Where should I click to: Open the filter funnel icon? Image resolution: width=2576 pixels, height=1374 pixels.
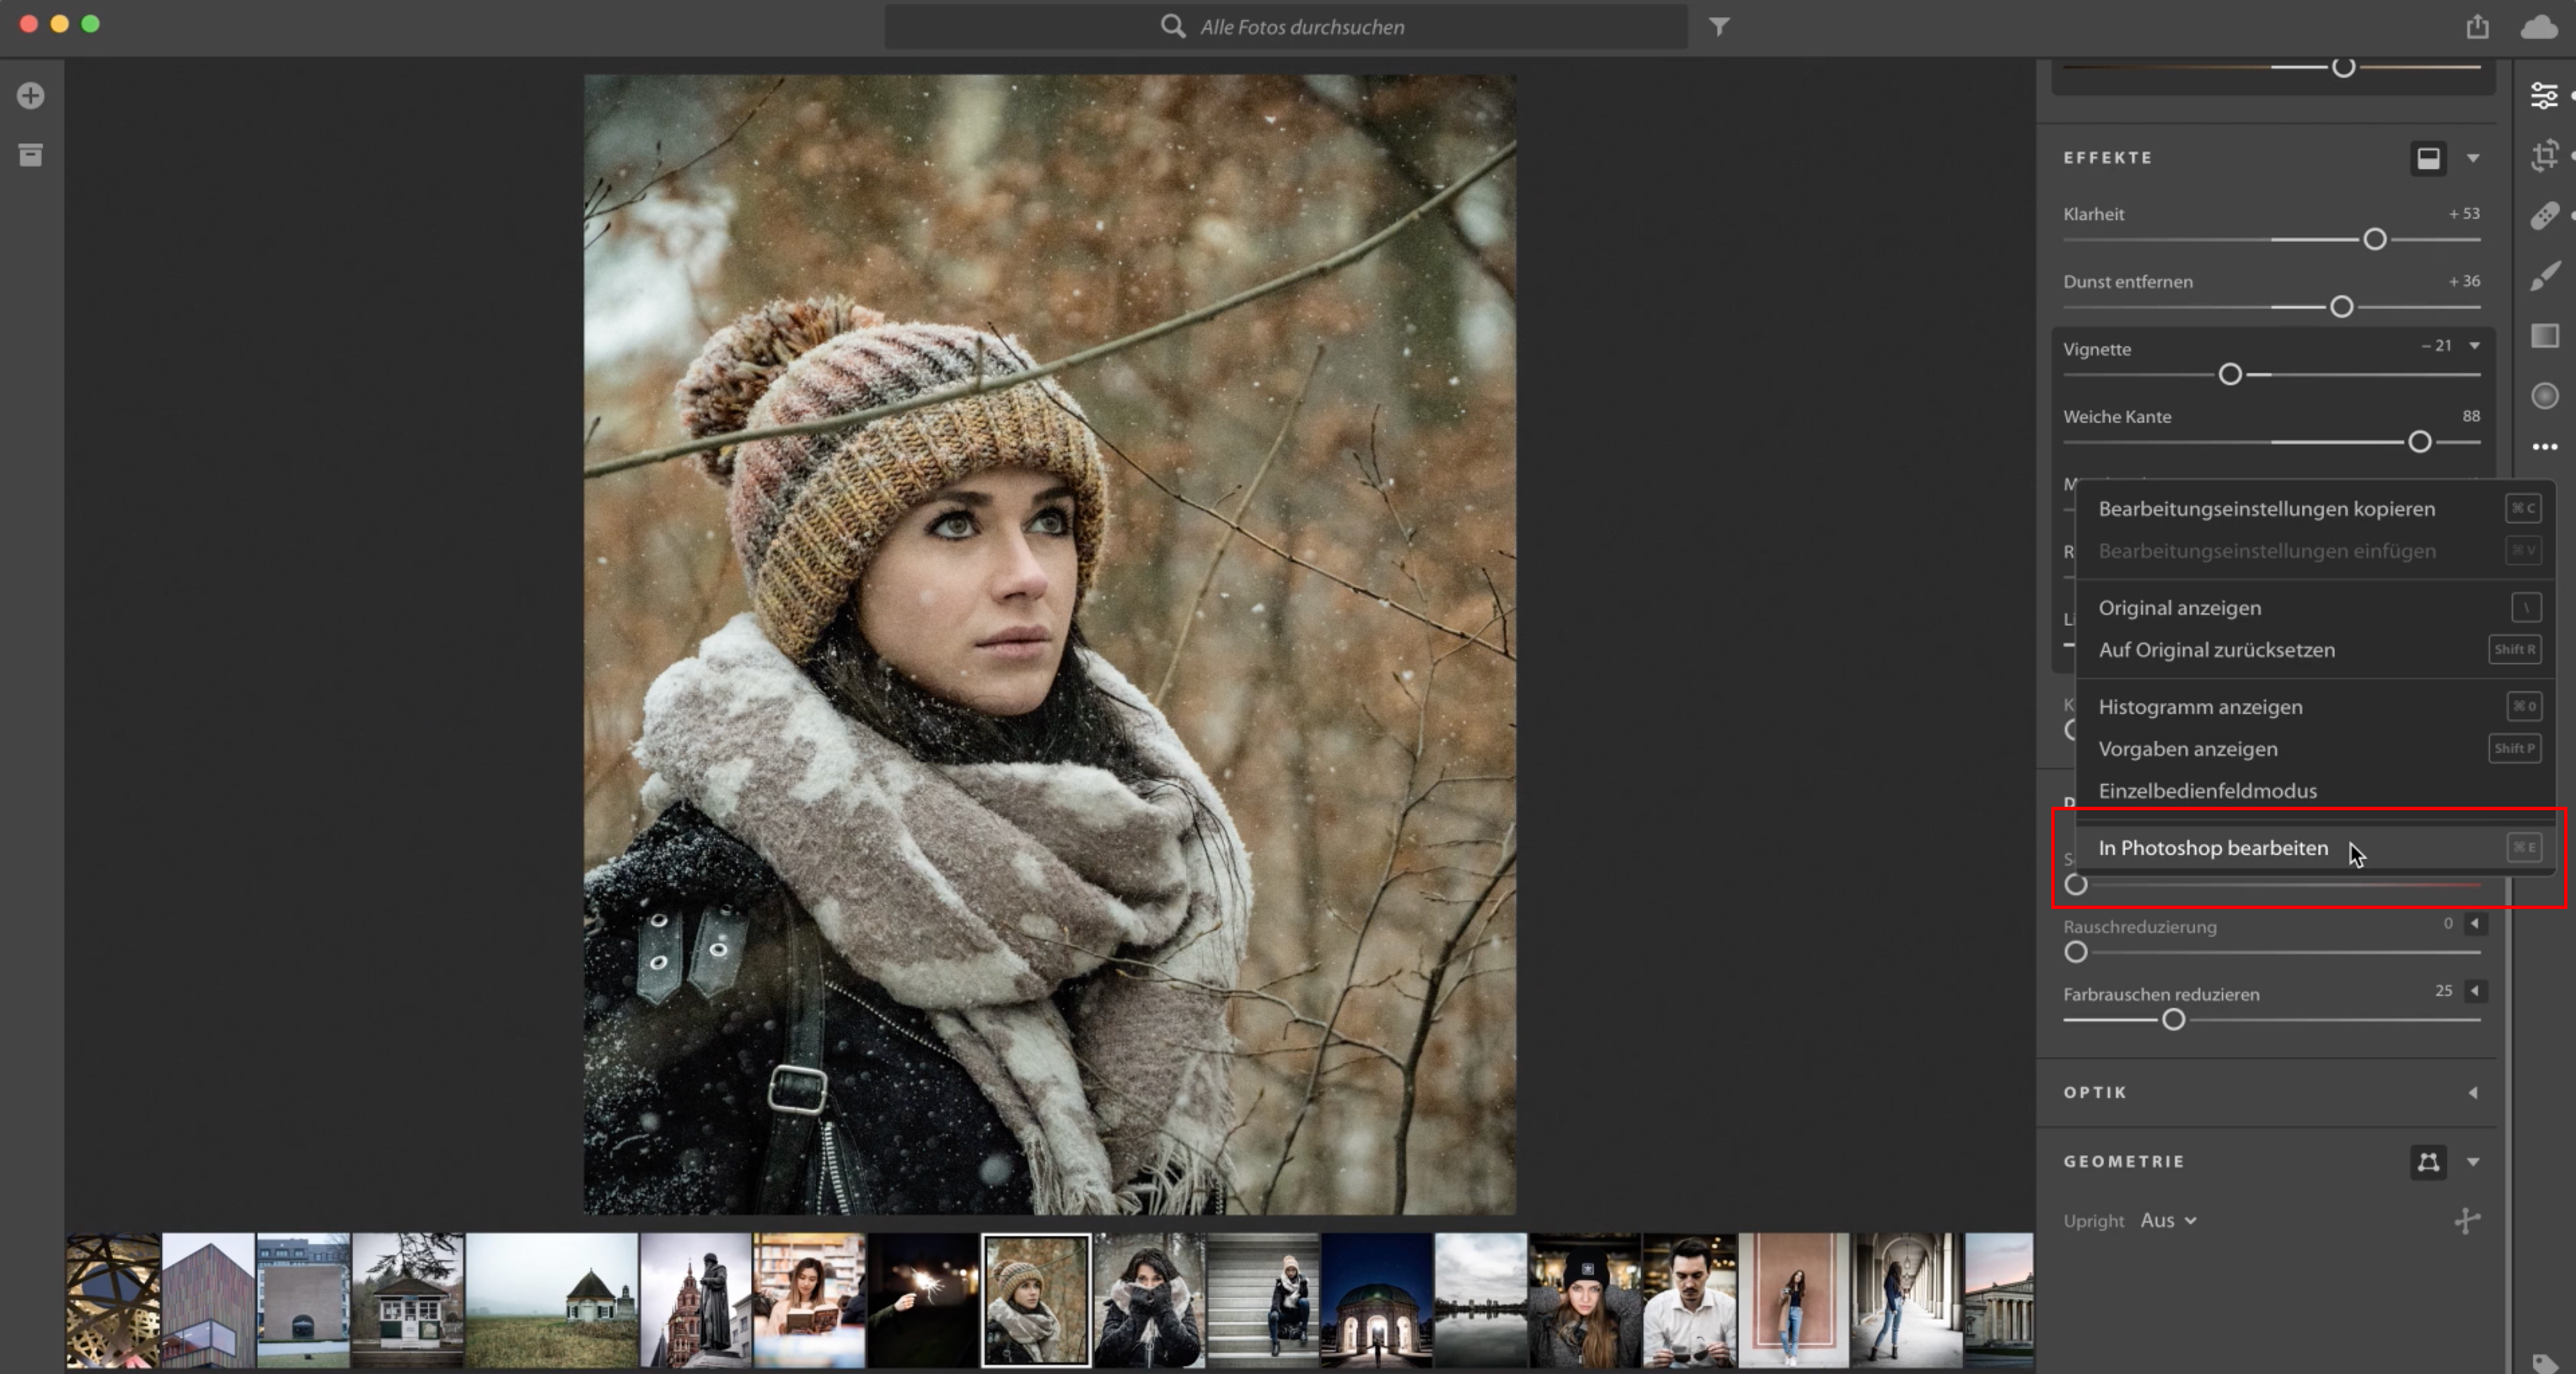(x=1719, y=27)
